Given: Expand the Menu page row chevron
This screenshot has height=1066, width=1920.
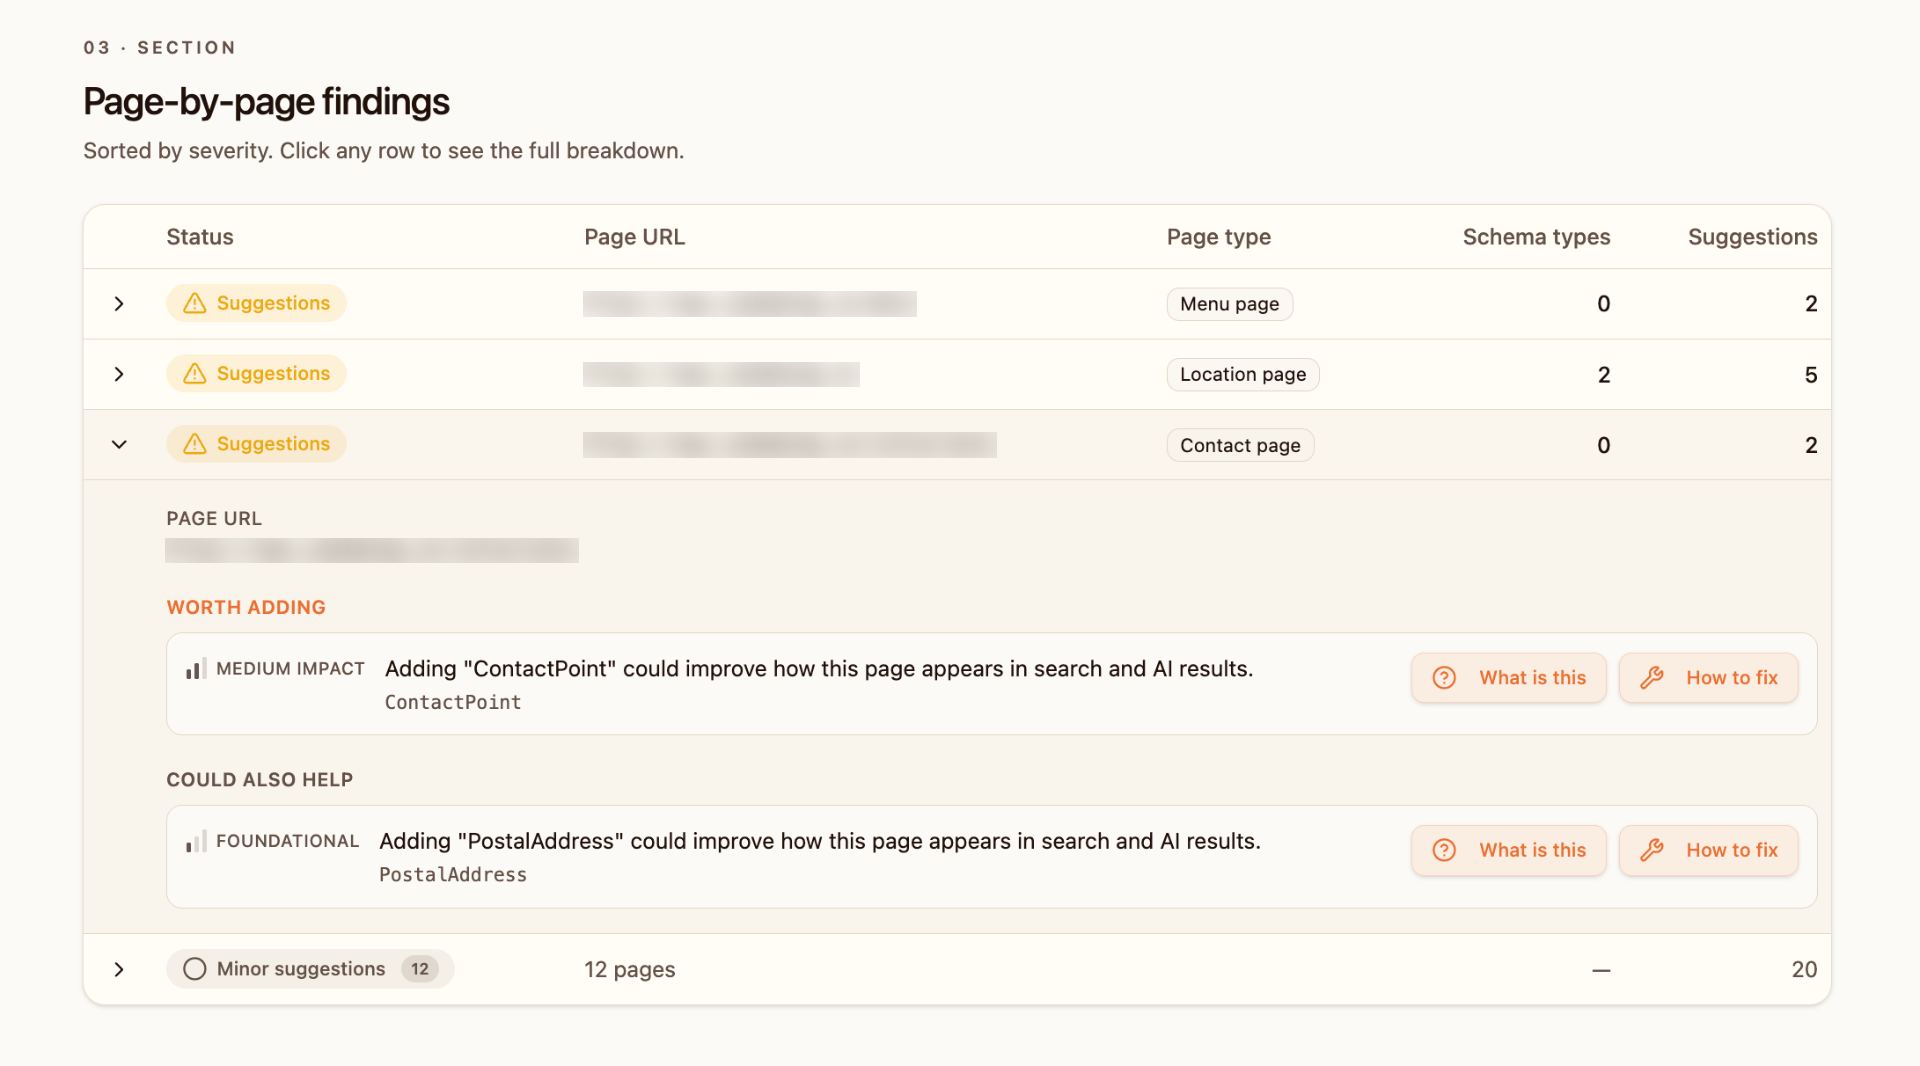Looking at the screenshot, I should pyautogui.click(x=119, y=303).
